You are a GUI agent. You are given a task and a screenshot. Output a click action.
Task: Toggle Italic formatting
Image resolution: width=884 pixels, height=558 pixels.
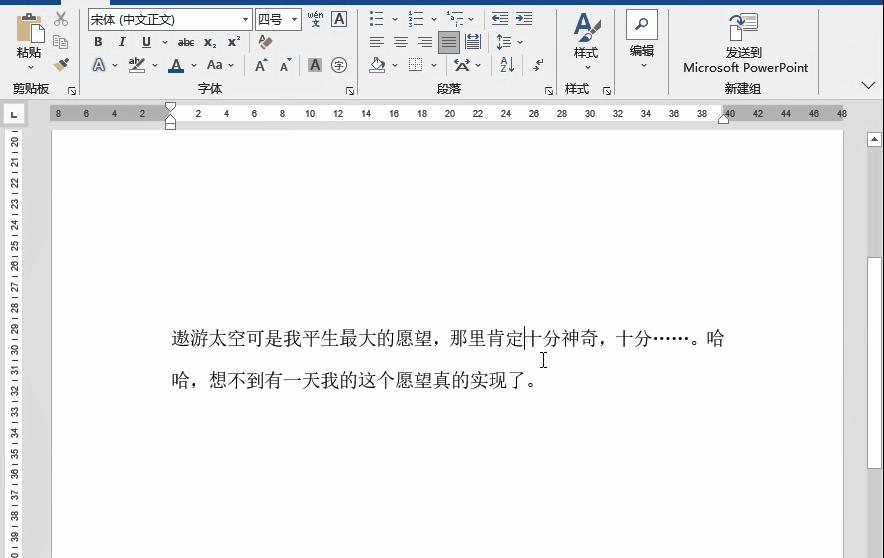[x=122, y=42]
